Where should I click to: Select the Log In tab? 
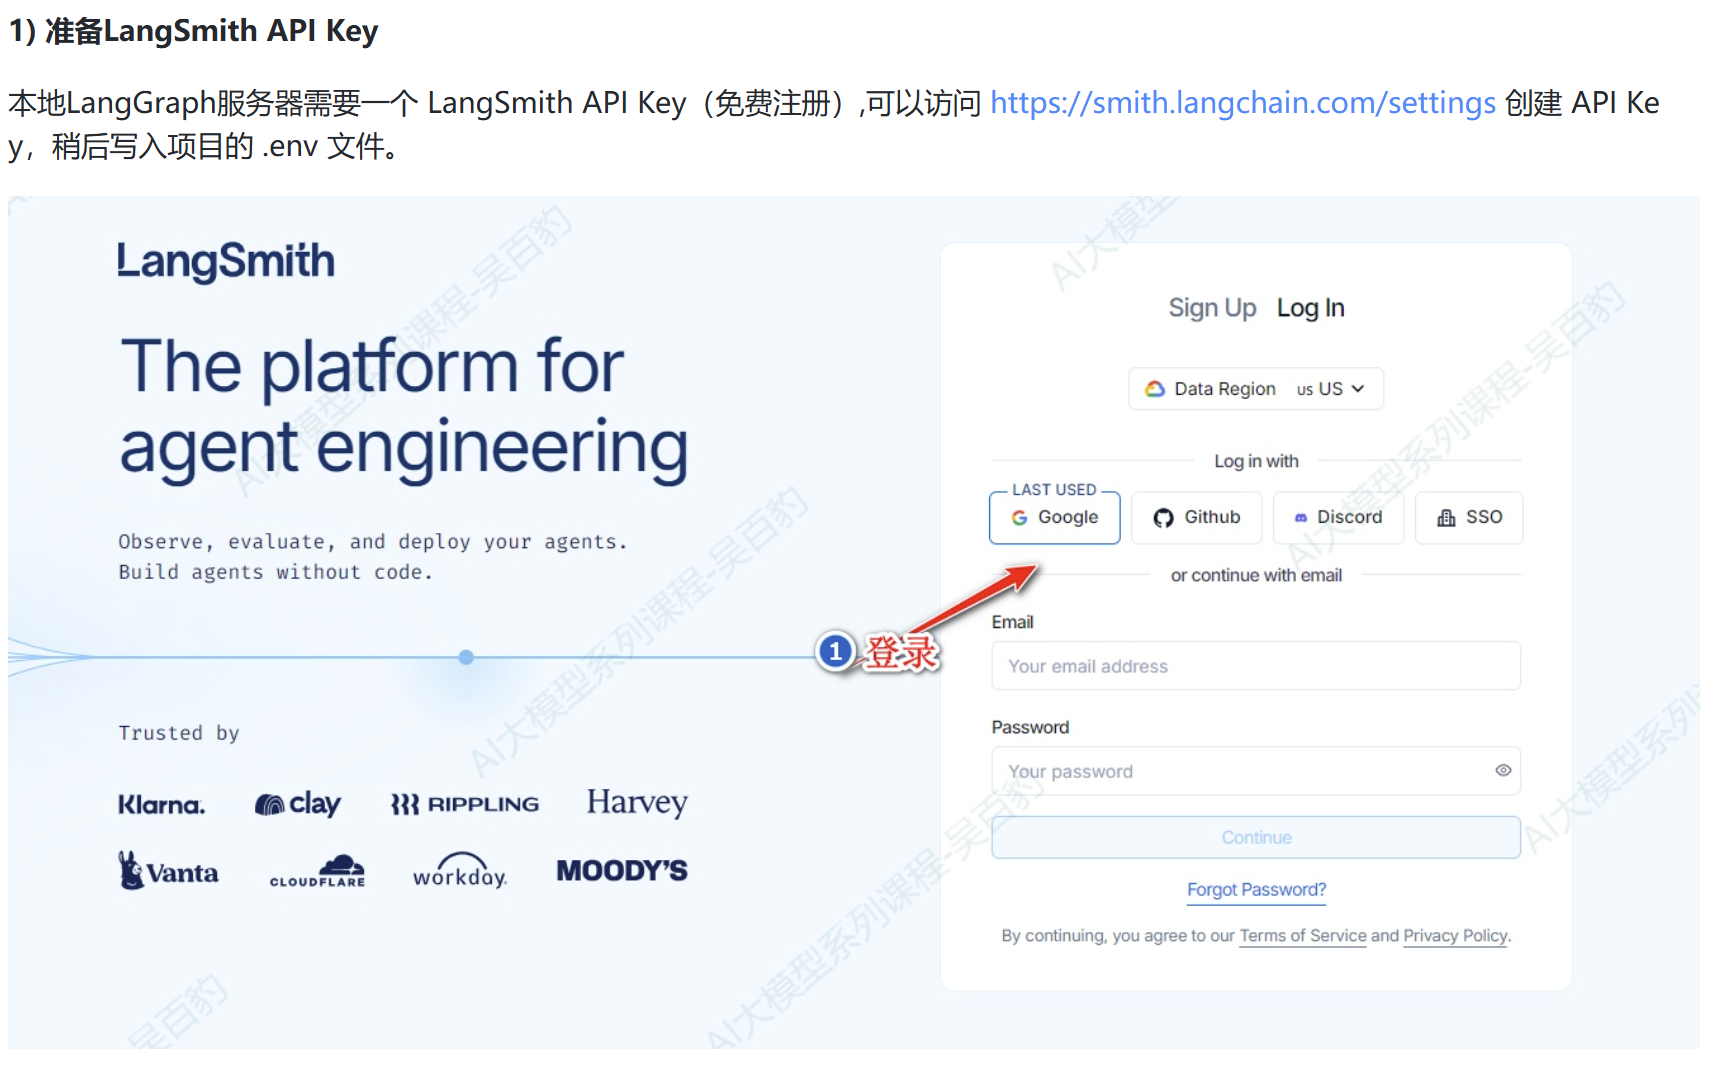tap(1310, 308)
